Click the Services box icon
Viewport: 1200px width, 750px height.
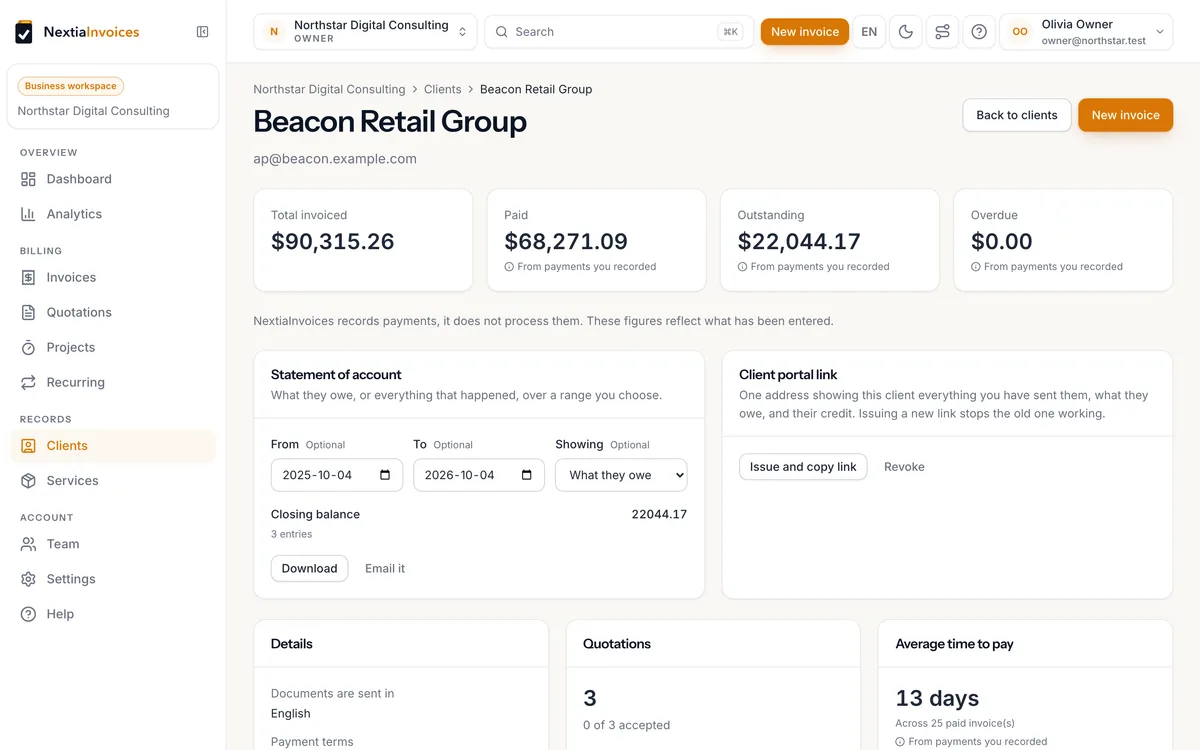28,481
